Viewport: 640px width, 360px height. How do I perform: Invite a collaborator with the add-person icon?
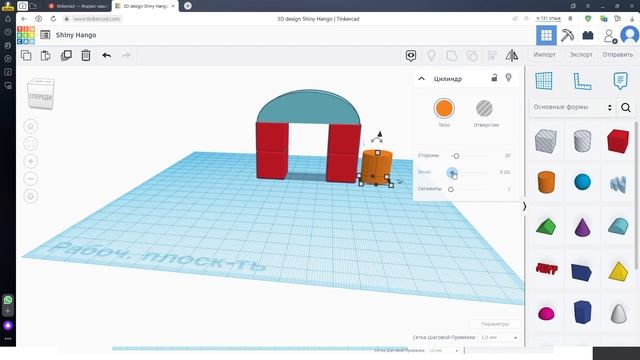[x=609, y=36]
